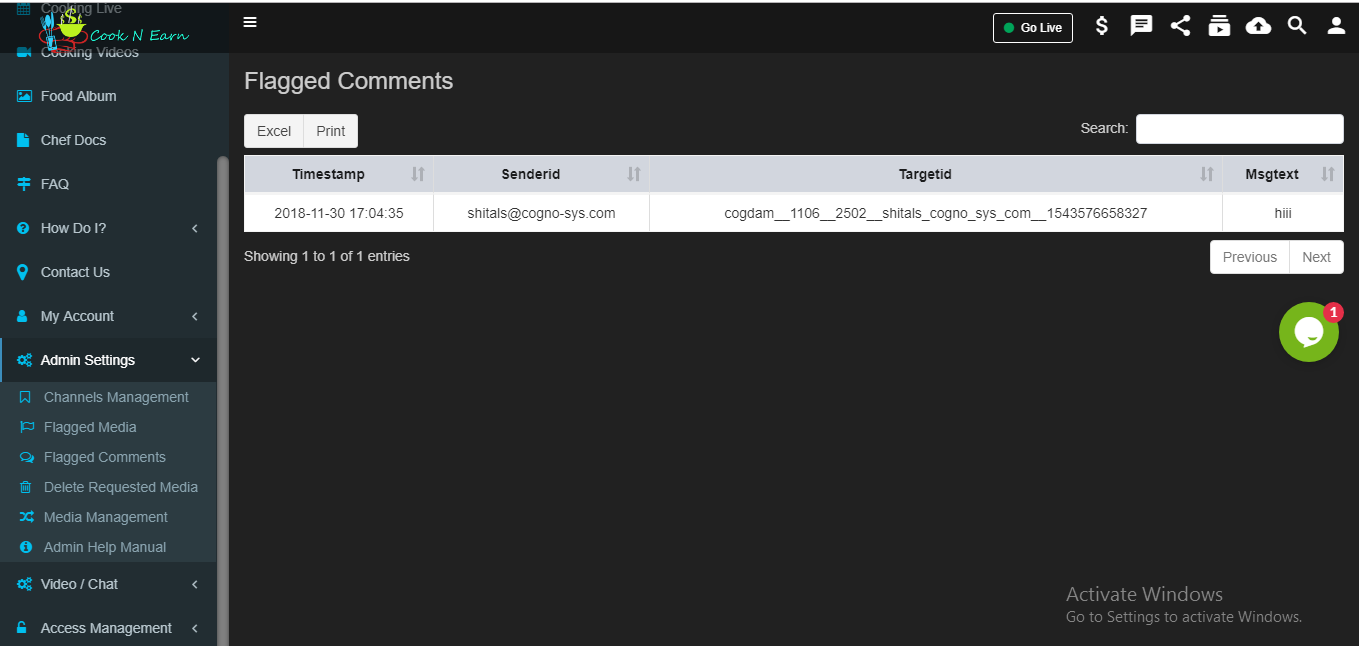
Task: Sort table by Msgtext arrows
Action: coord(1327,174)
